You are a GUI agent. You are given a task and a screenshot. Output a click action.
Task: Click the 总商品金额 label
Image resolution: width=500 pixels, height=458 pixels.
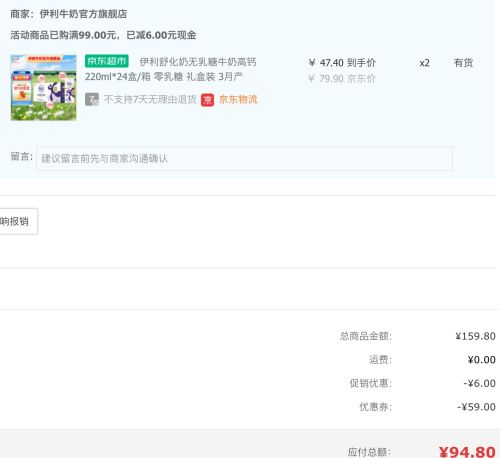(x=366, y=336)
